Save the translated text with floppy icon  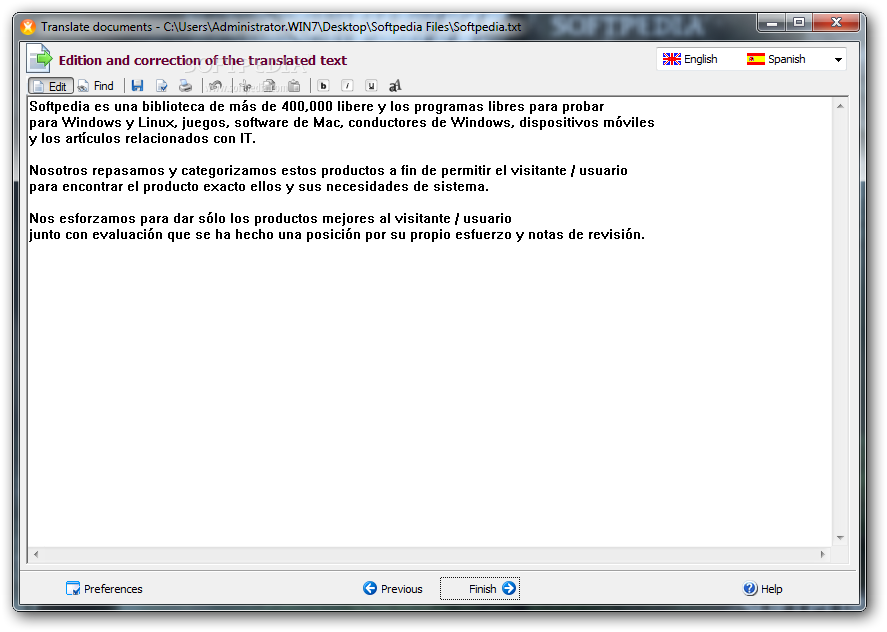(137, 86)
